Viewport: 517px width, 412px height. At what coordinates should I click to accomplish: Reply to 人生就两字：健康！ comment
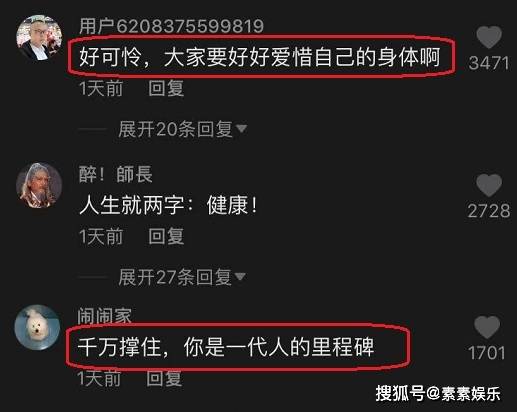click(166, 236)
